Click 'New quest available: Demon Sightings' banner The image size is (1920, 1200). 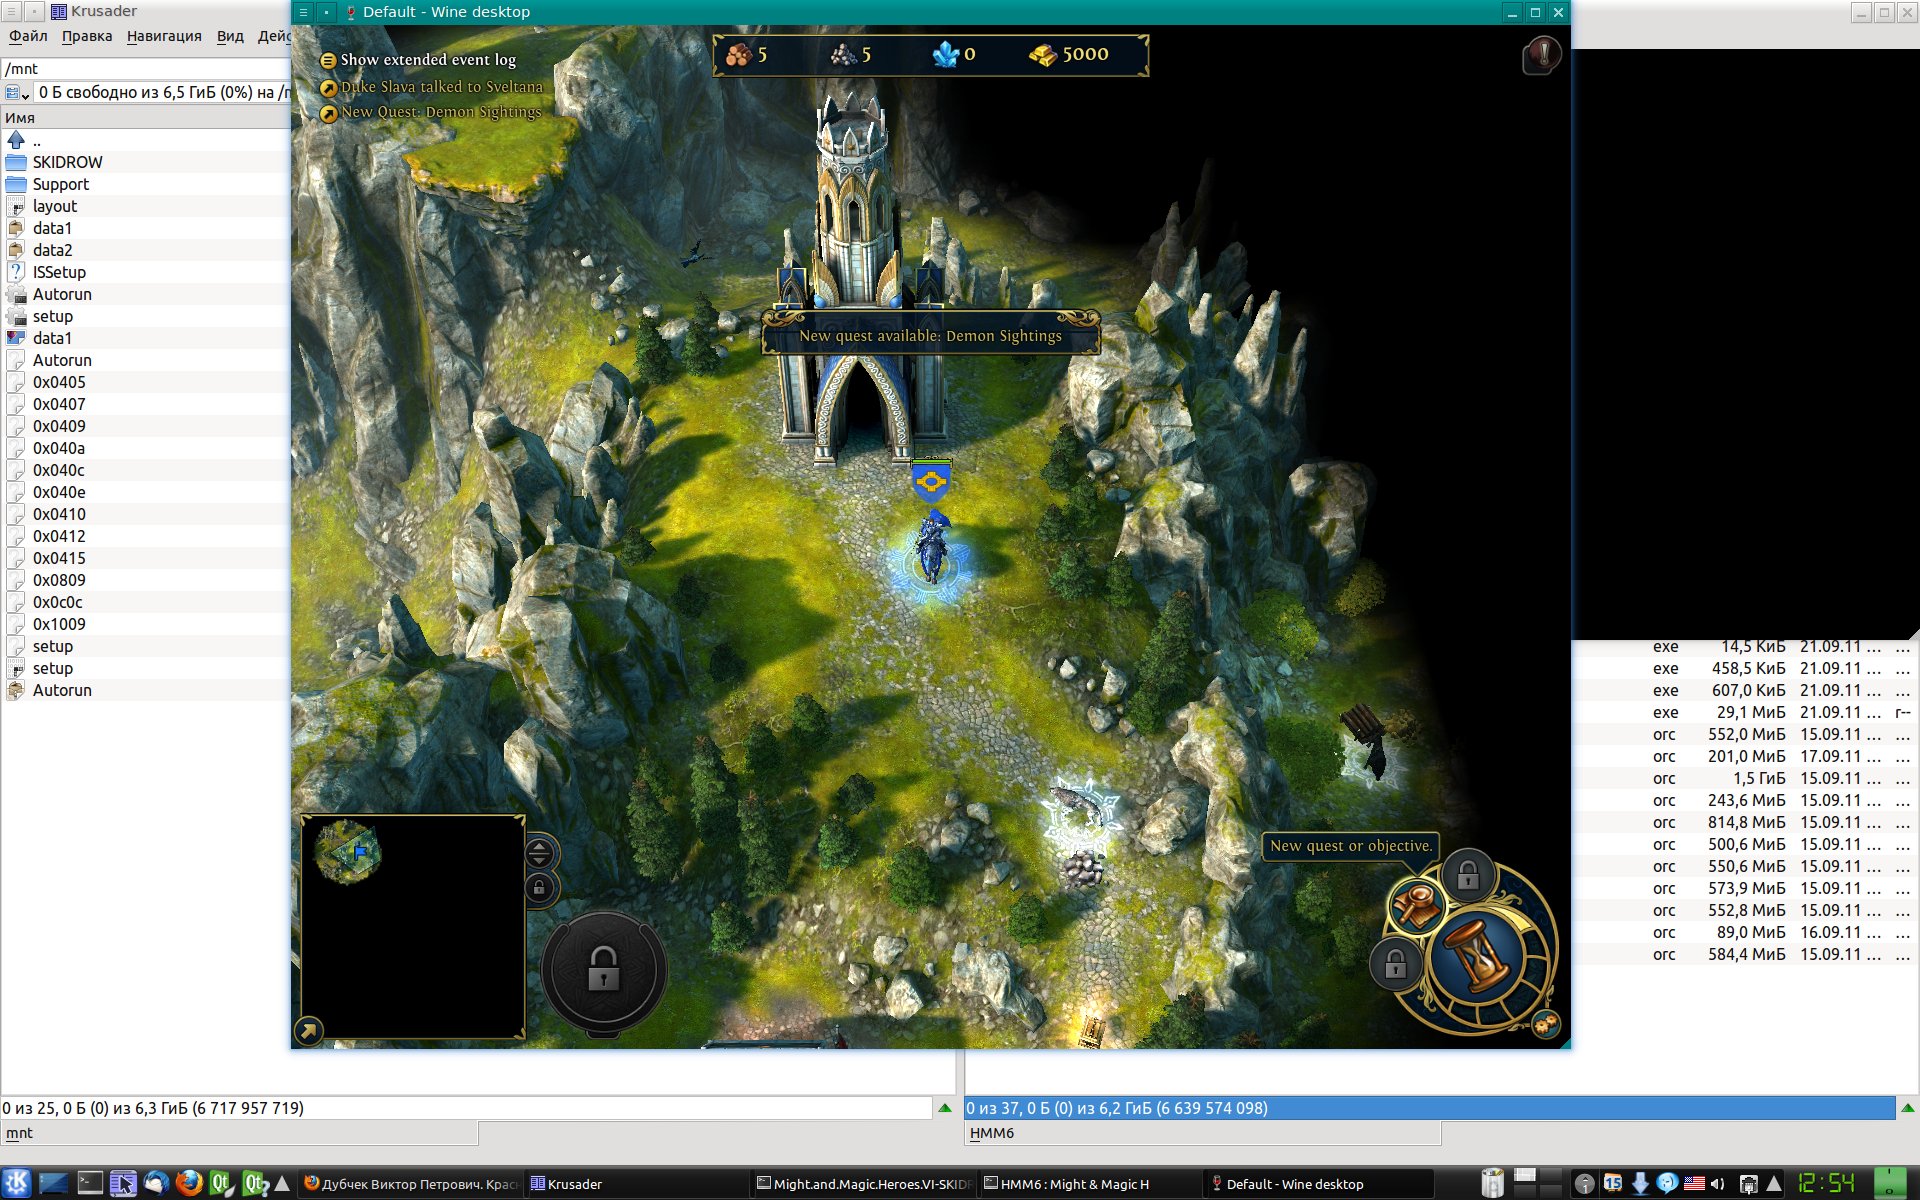930,335
